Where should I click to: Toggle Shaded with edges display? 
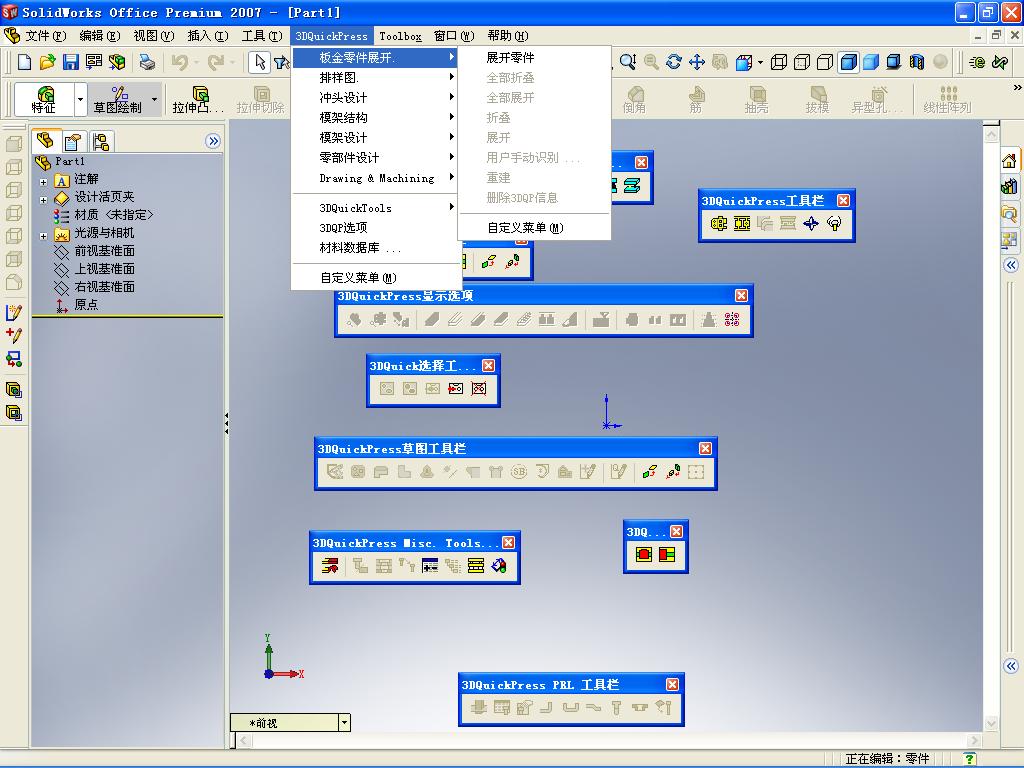[848, 62]
